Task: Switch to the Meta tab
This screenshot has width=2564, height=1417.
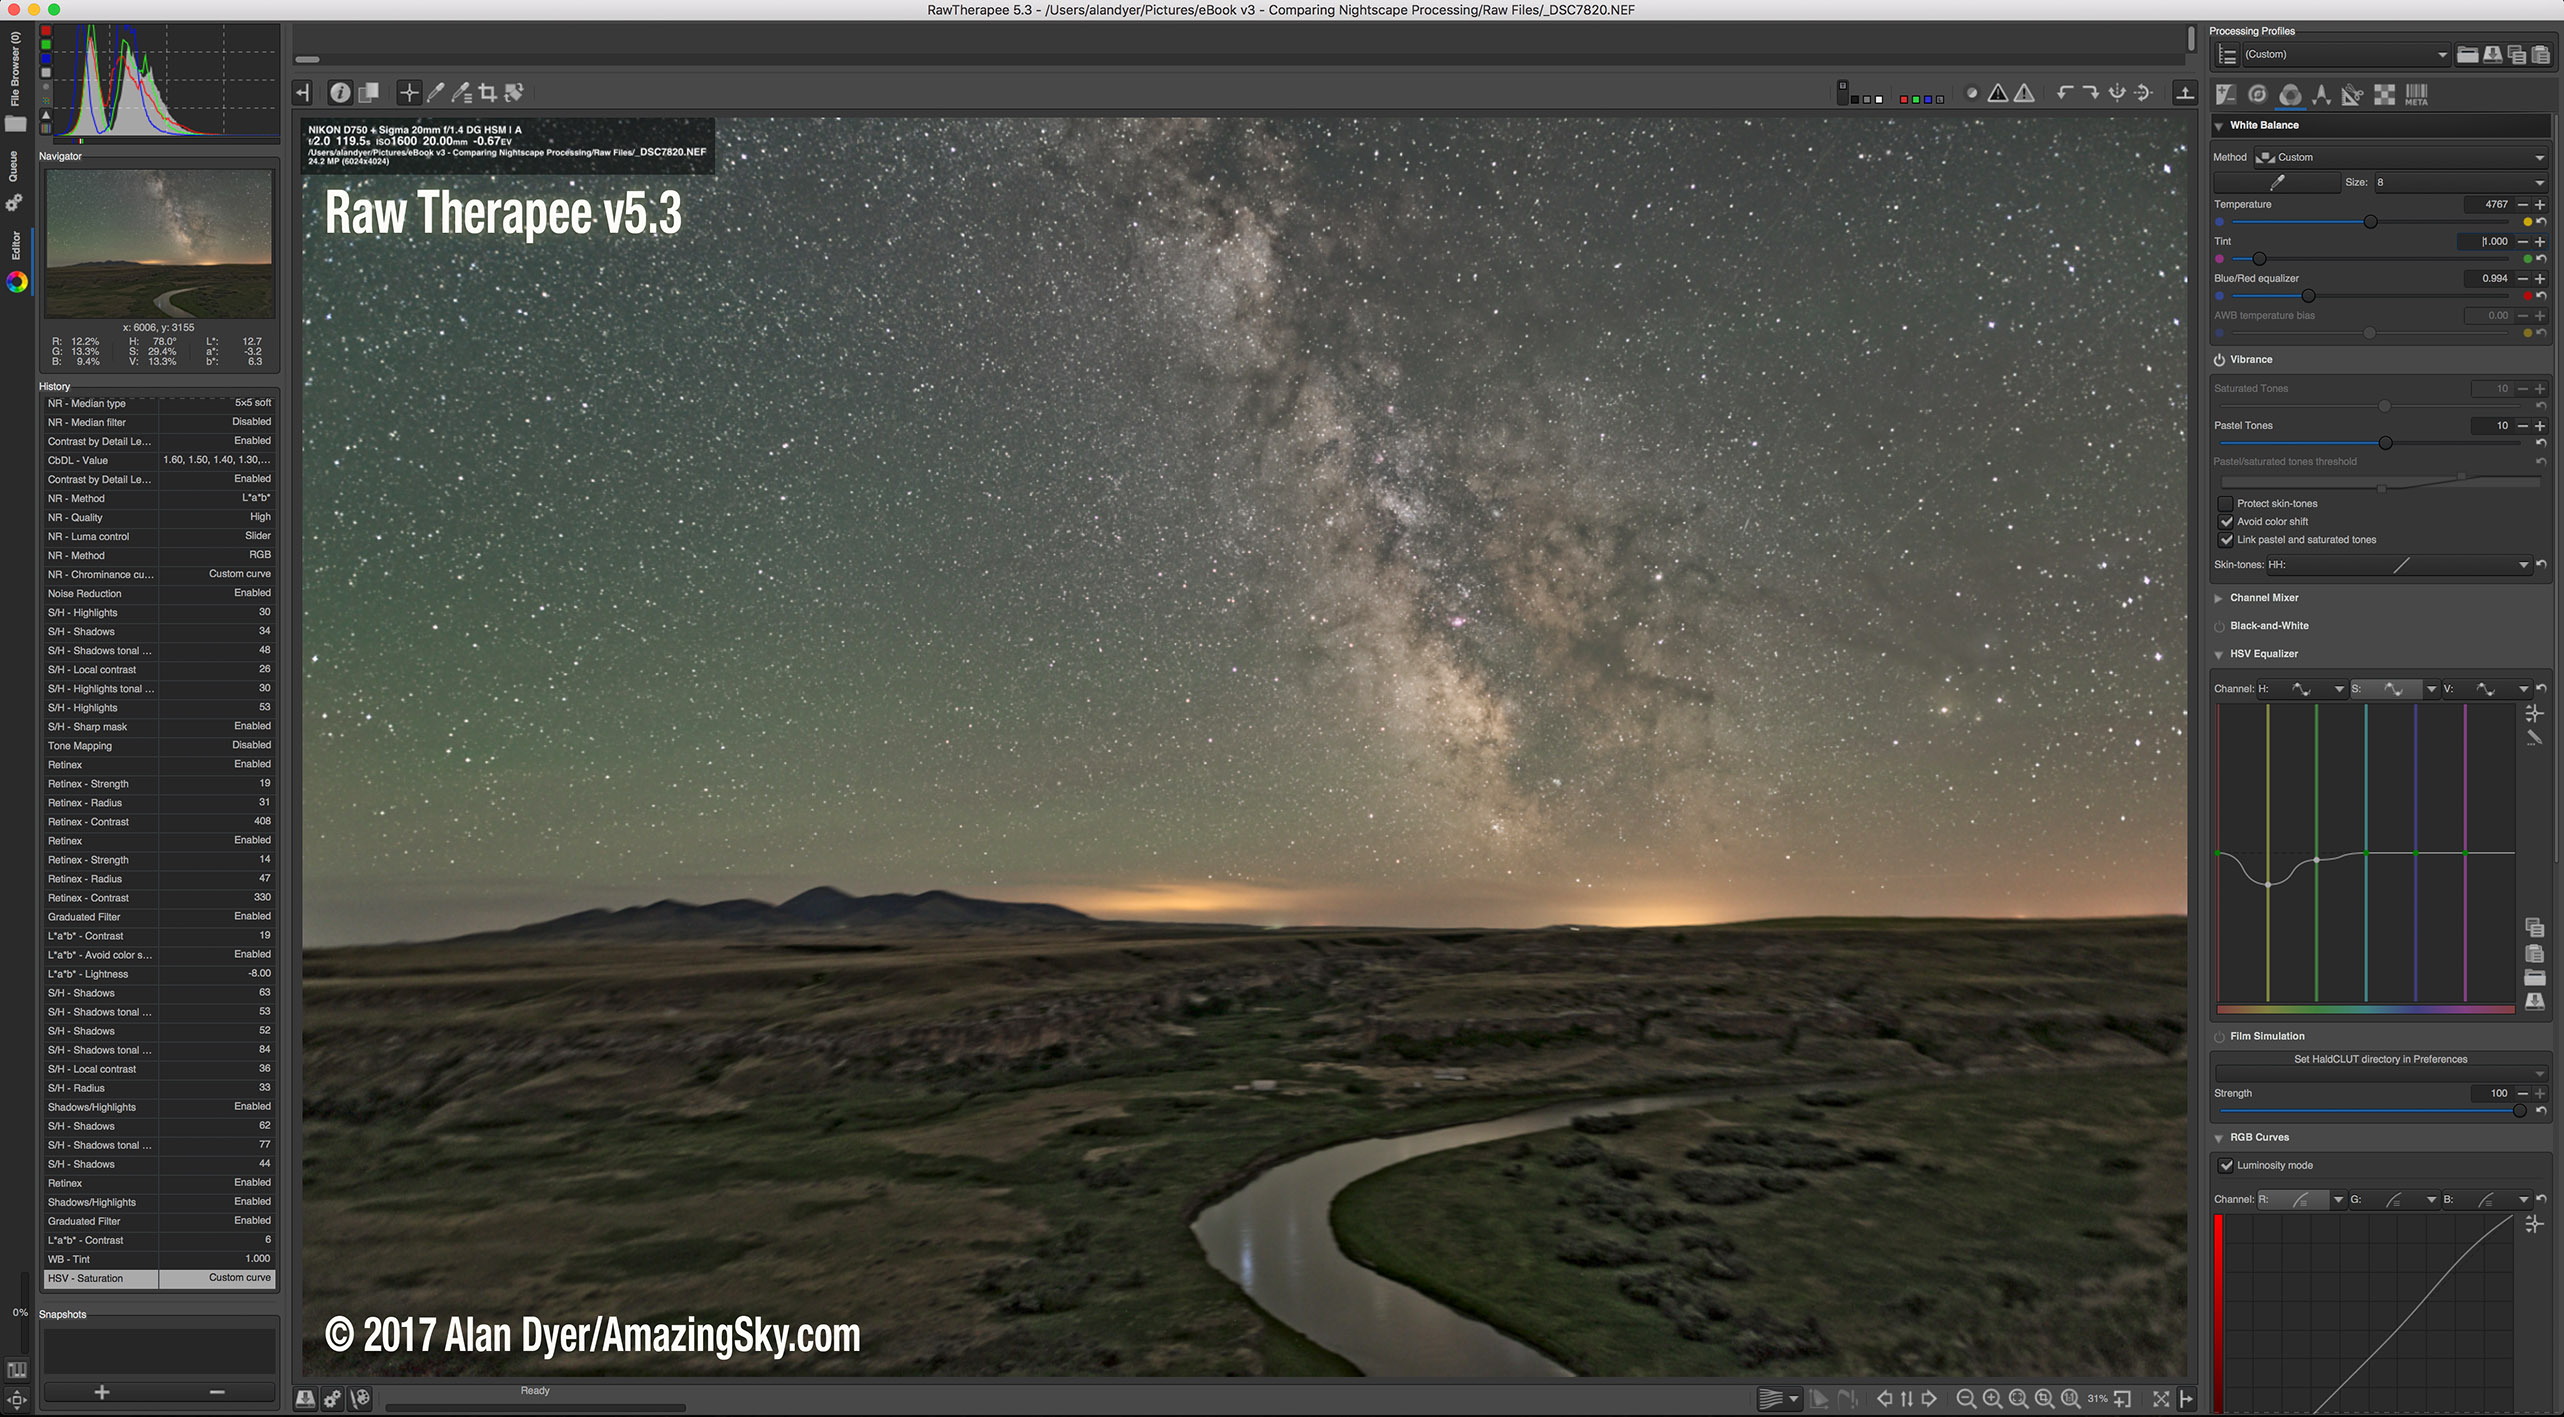Action: [2416, 95]
